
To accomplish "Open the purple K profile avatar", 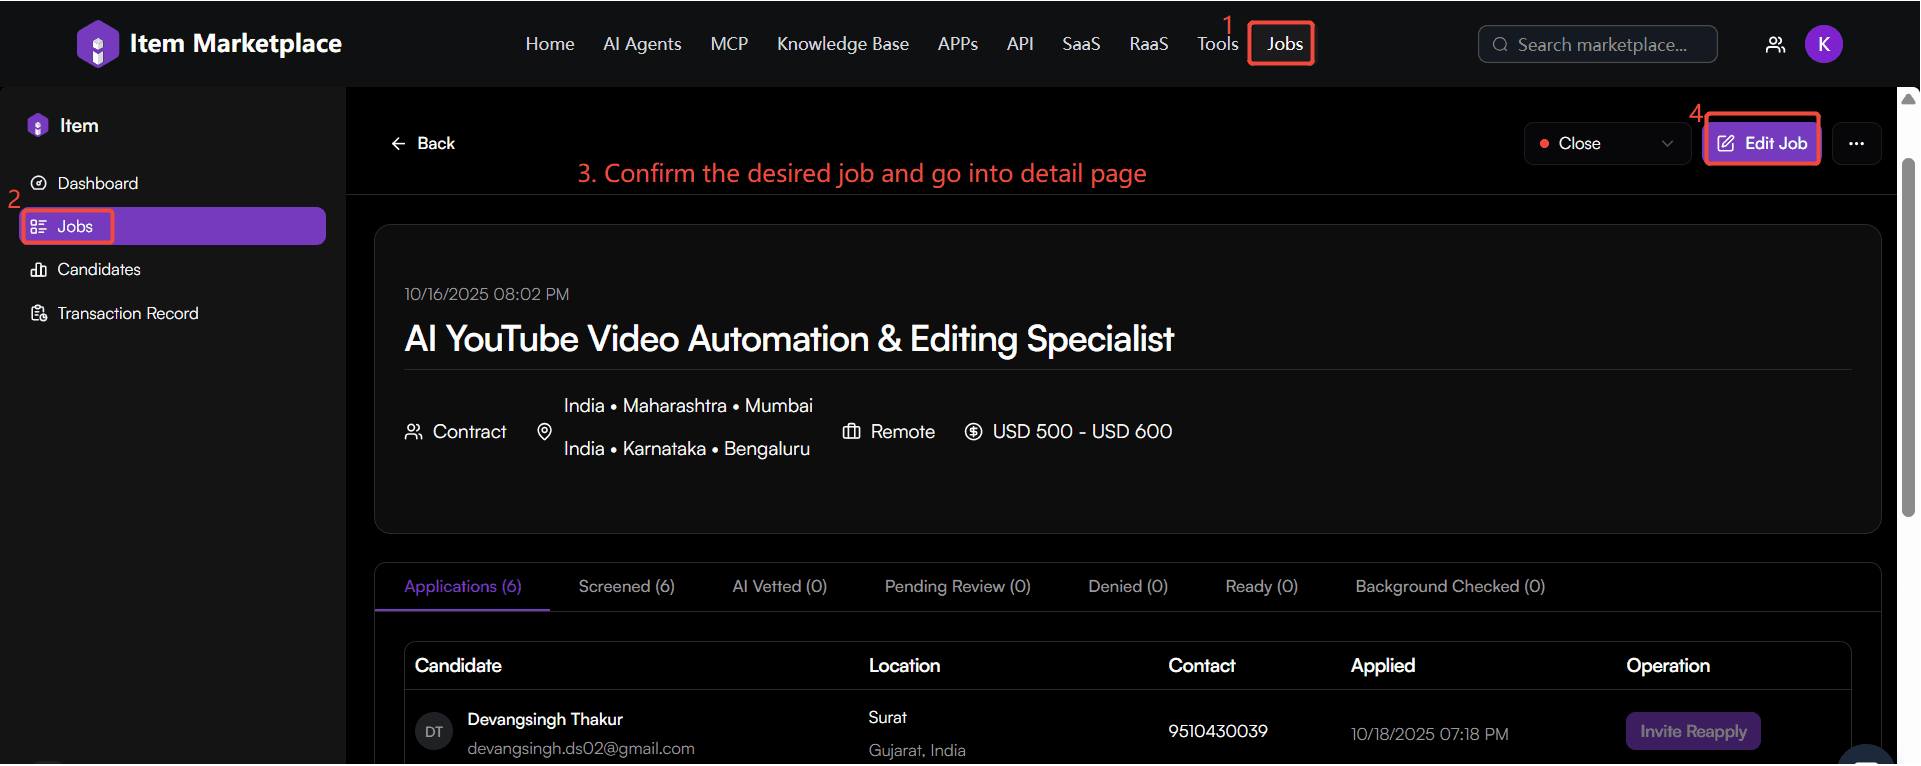I will (1823, 44).
